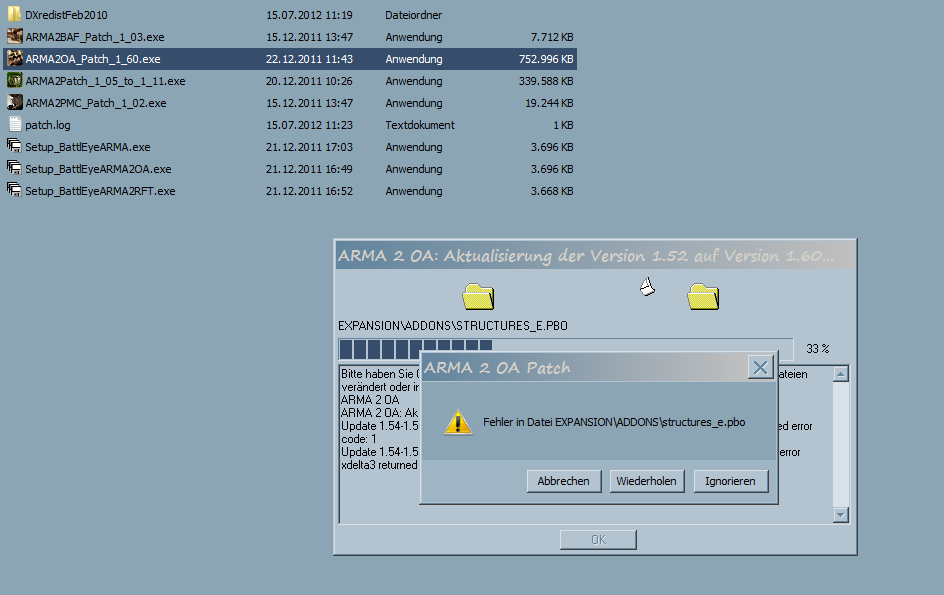This screenshot has width=944, height=595.
Task: Select file name ARMA2Patch_1_05_to_1_11.exe
Action: [x=105, y=81]
